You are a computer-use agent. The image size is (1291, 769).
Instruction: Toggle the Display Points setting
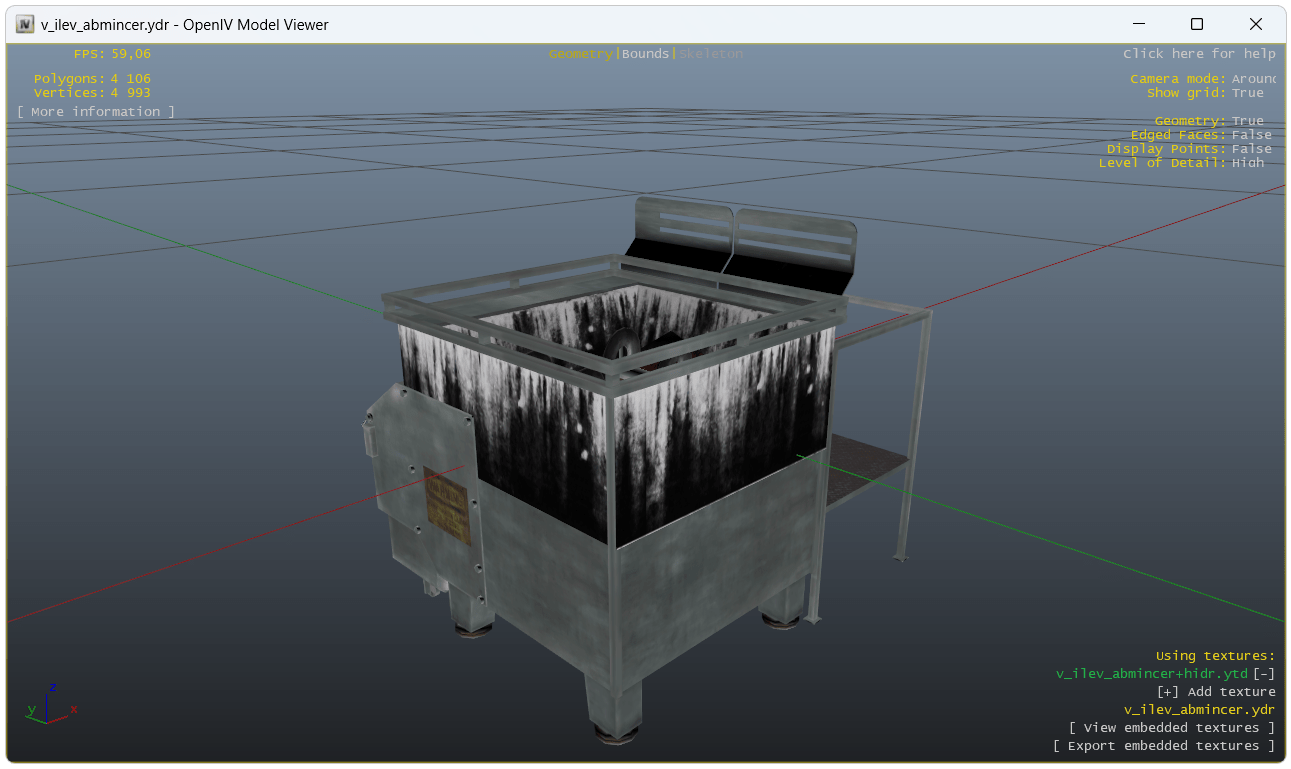tap(1252, 149)
